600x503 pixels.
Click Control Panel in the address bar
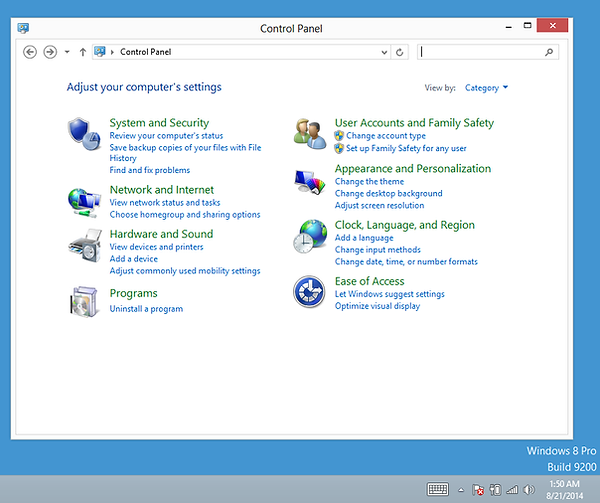(145, 52)
